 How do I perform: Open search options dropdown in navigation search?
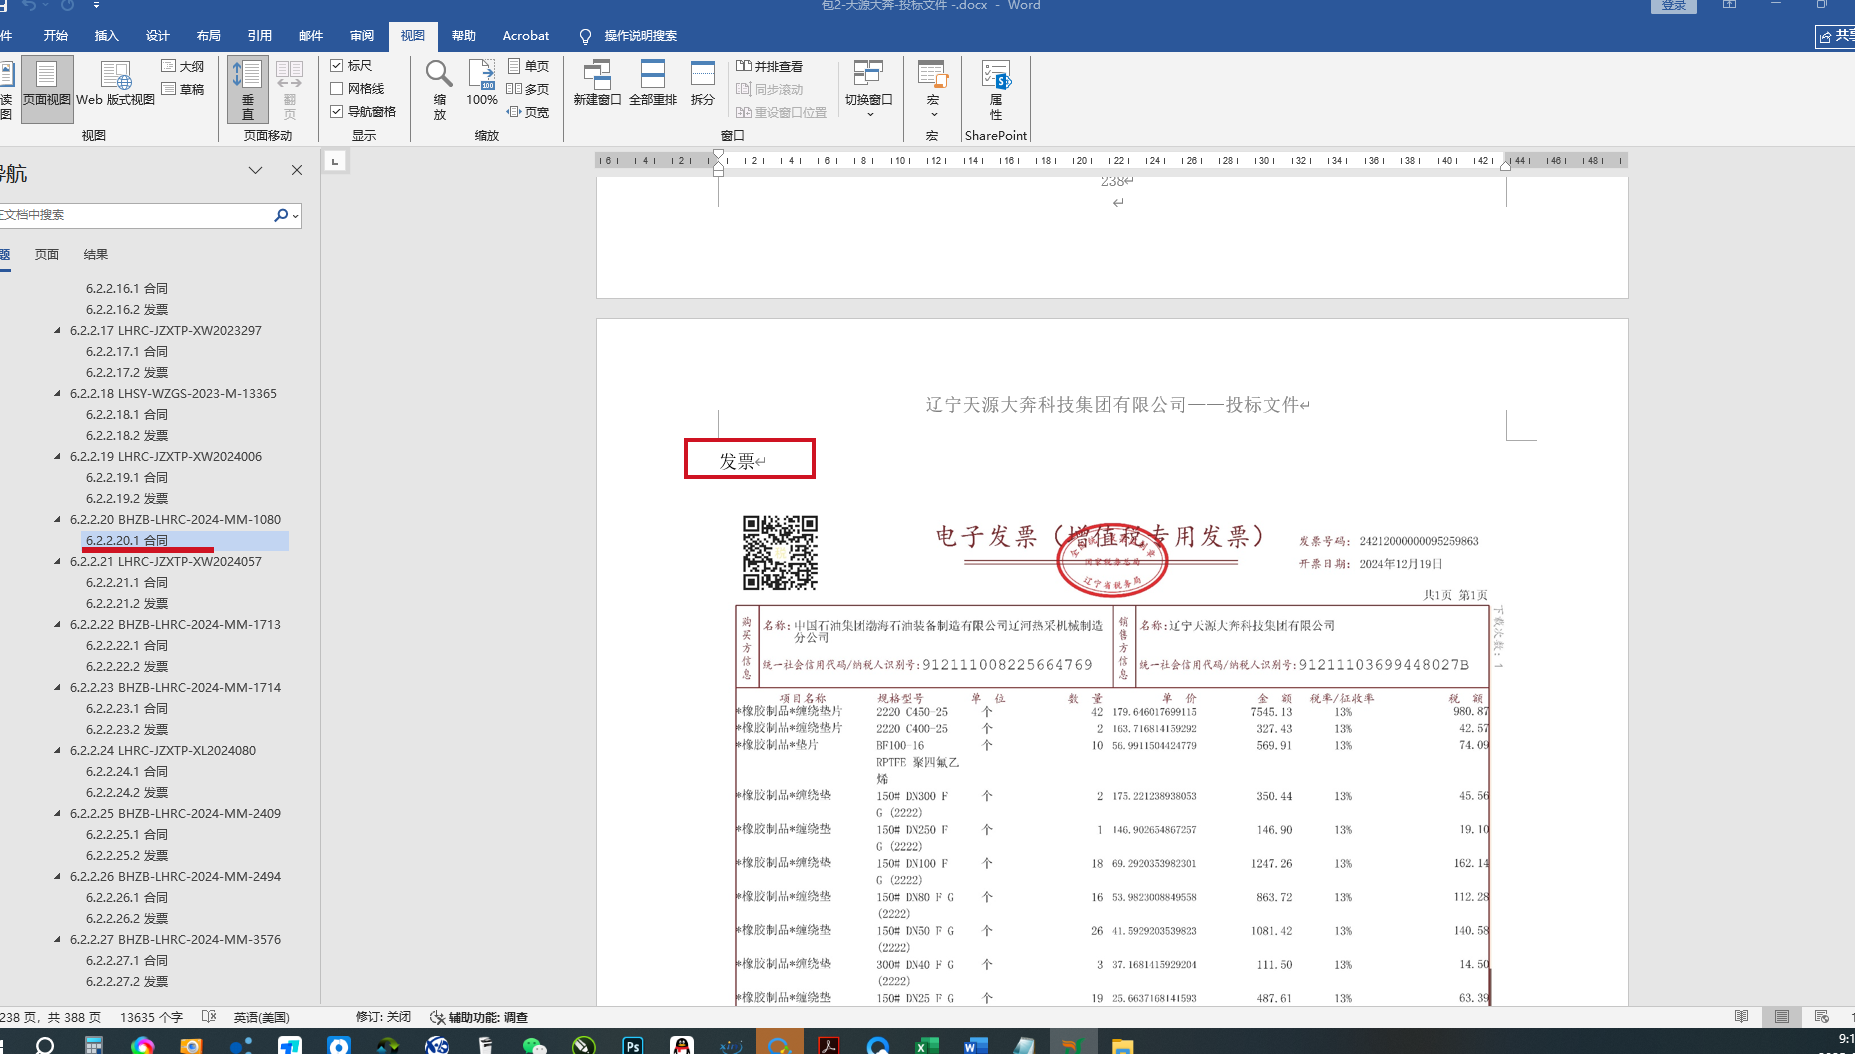[296, 216]
